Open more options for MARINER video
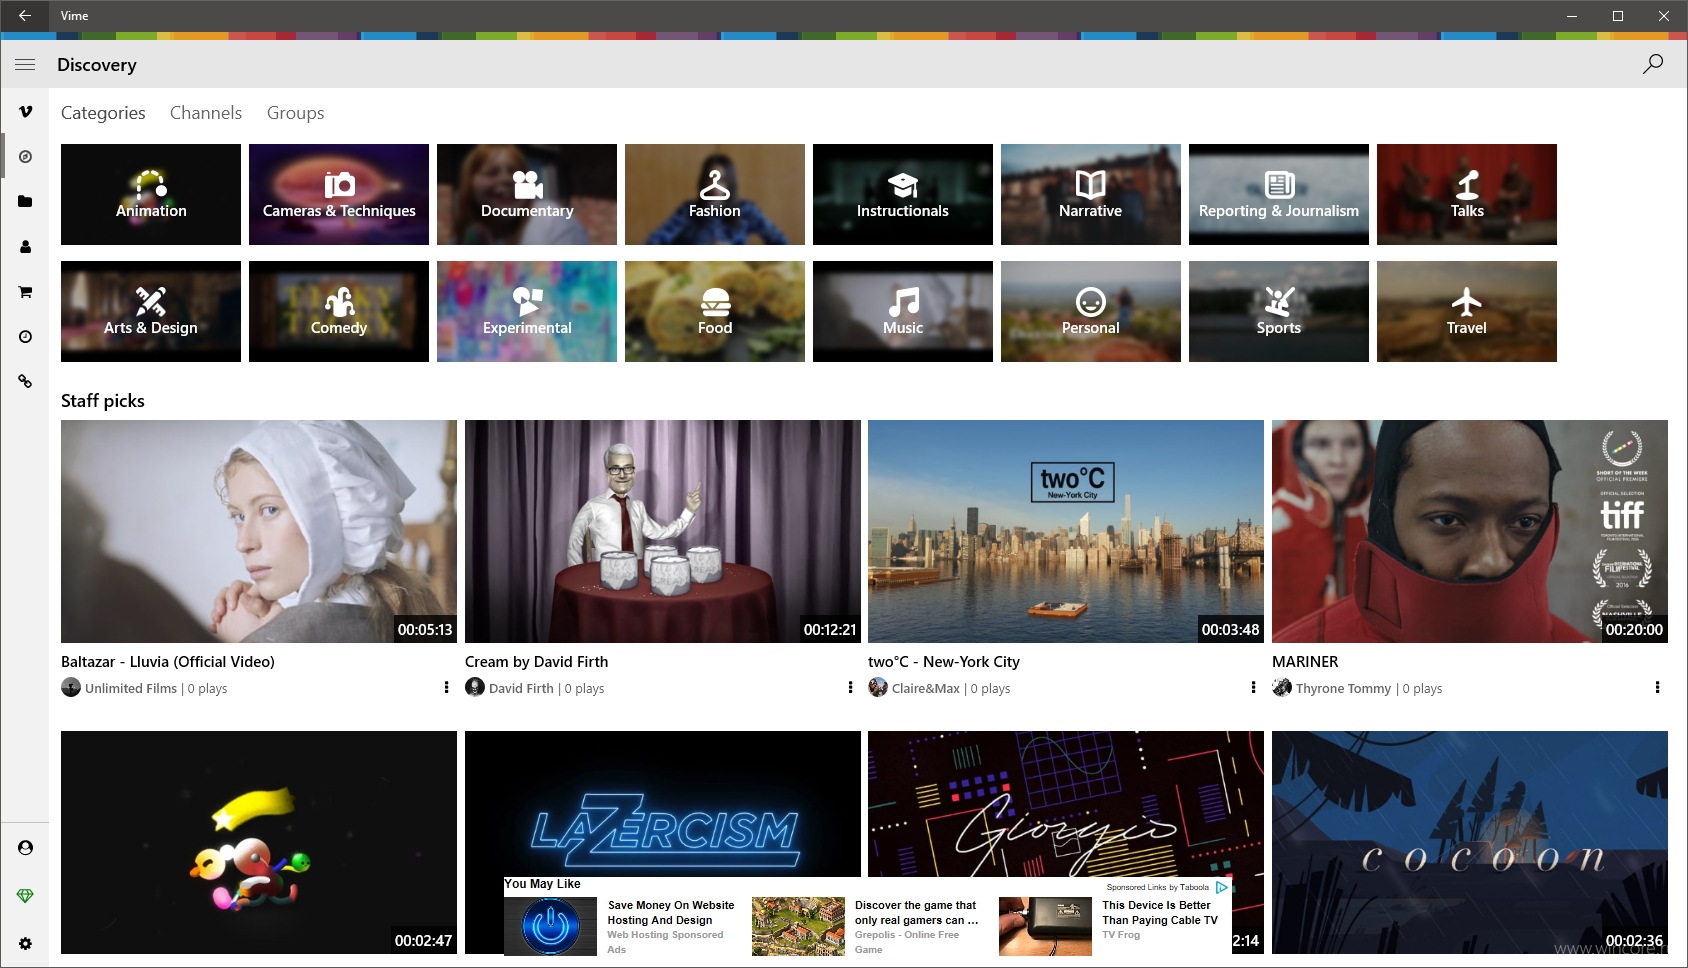Image resolution: width=1688 pixels, height=968 pixels. click(x=1657, y=687)
